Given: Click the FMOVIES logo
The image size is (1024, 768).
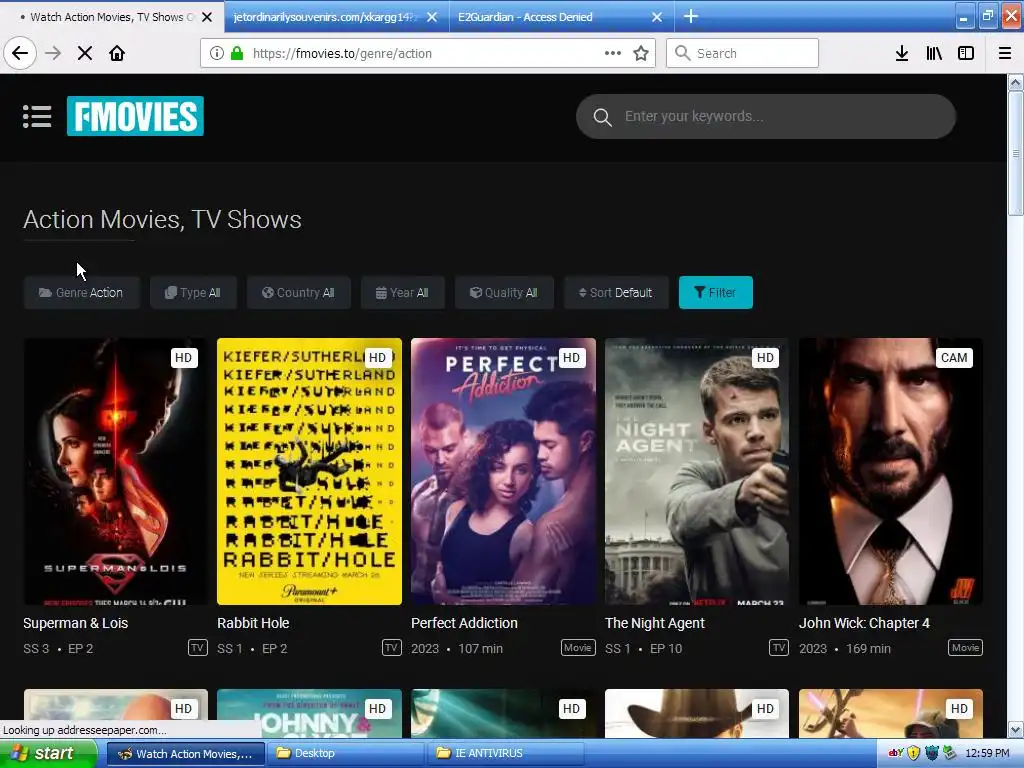Looking at the screenshot, I should point(135,116).
